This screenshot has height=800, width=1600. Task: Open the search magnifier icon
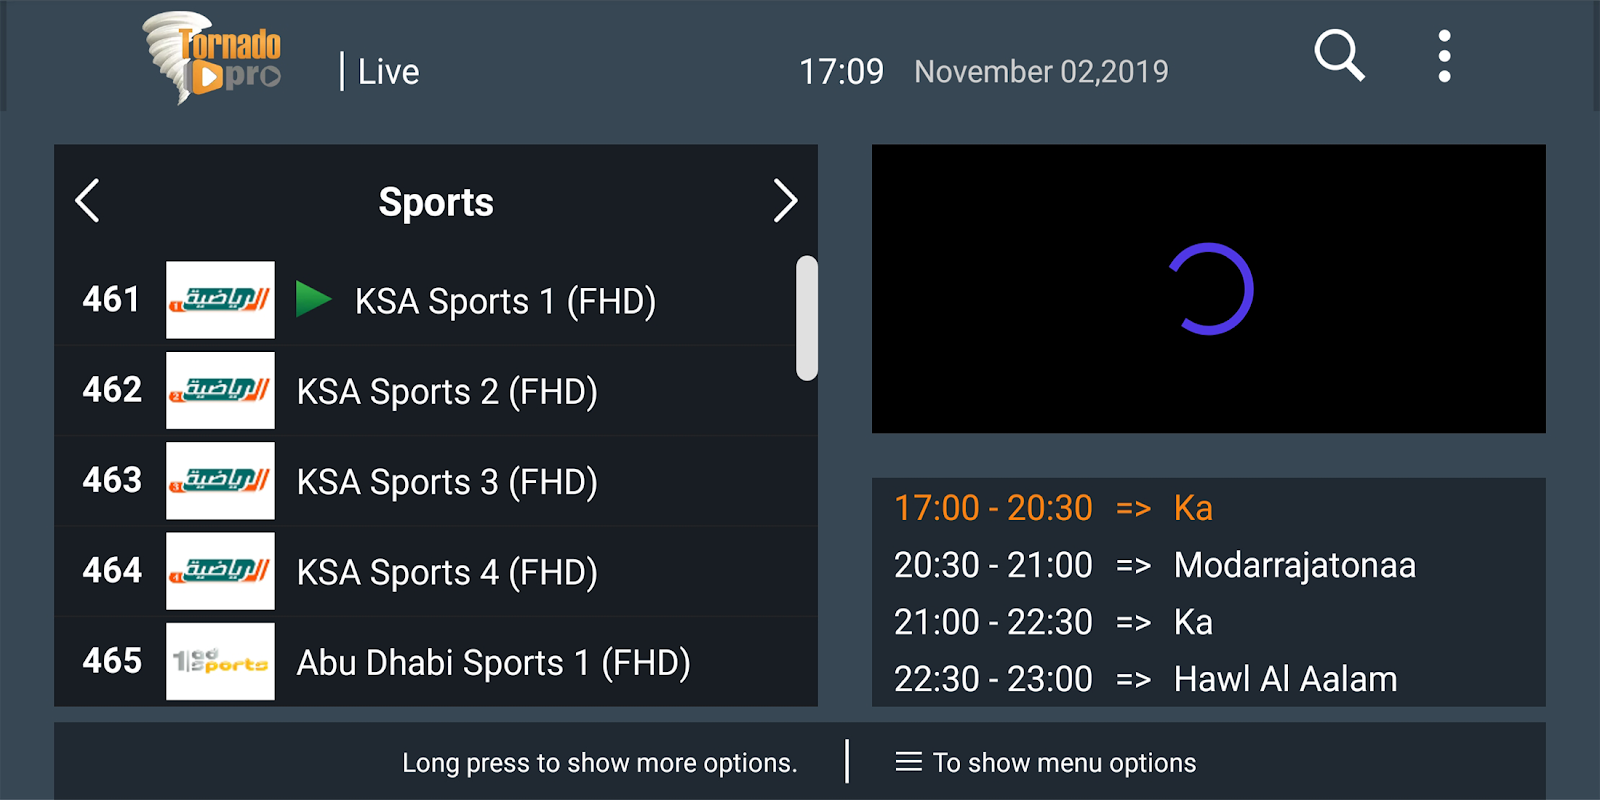click(1339, 55)
